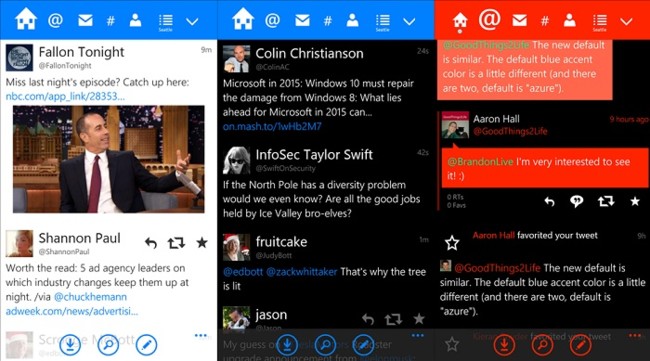
Task: Quote Aaron Hall's tweet using the speech bubble icon
Action: tap(577, 201)
